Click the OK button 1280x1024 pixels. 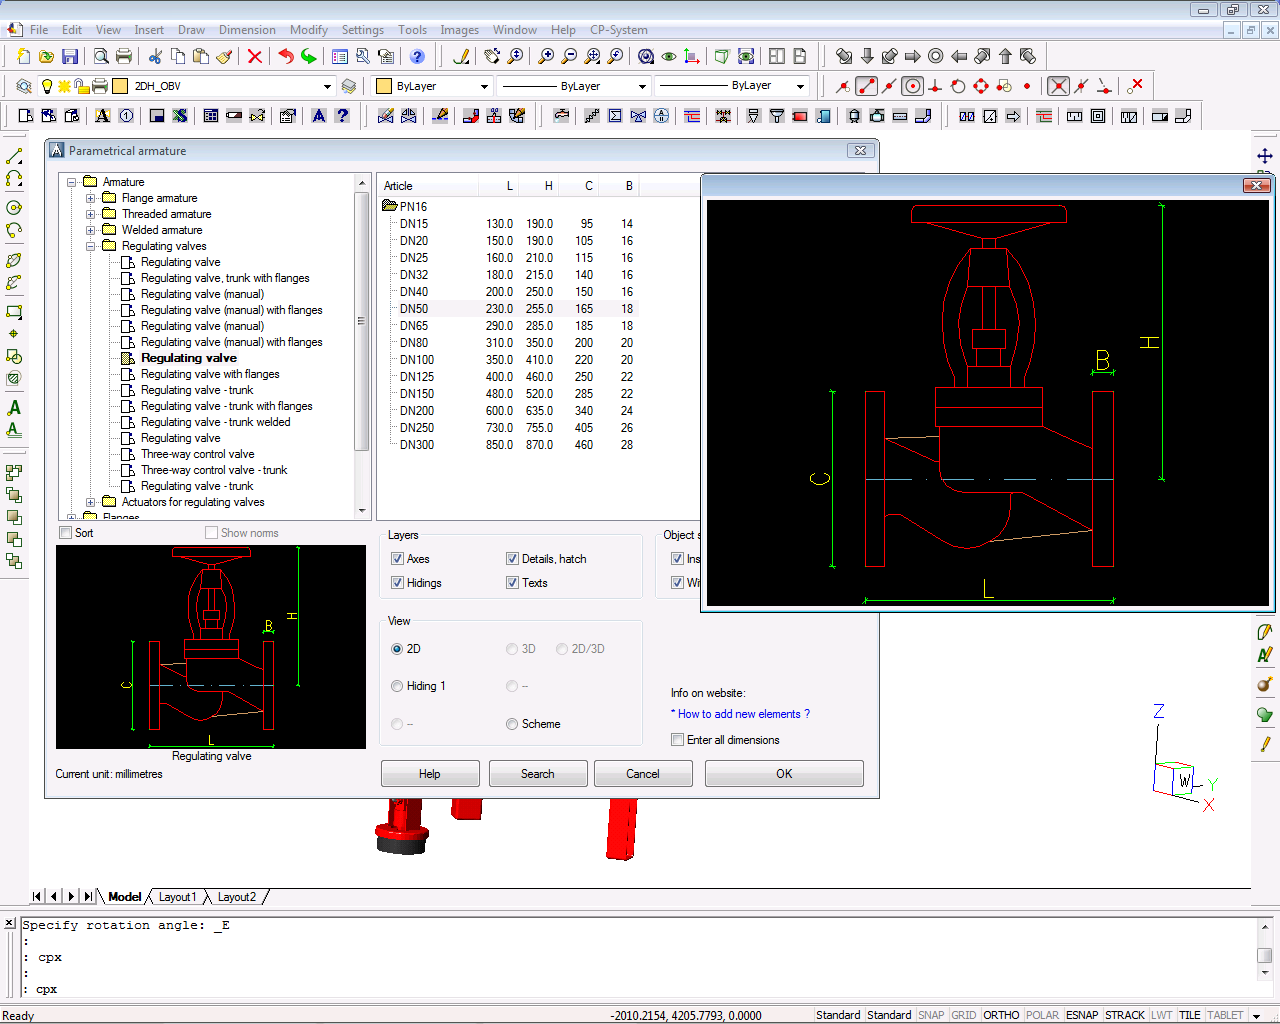(x=784, y=774)
